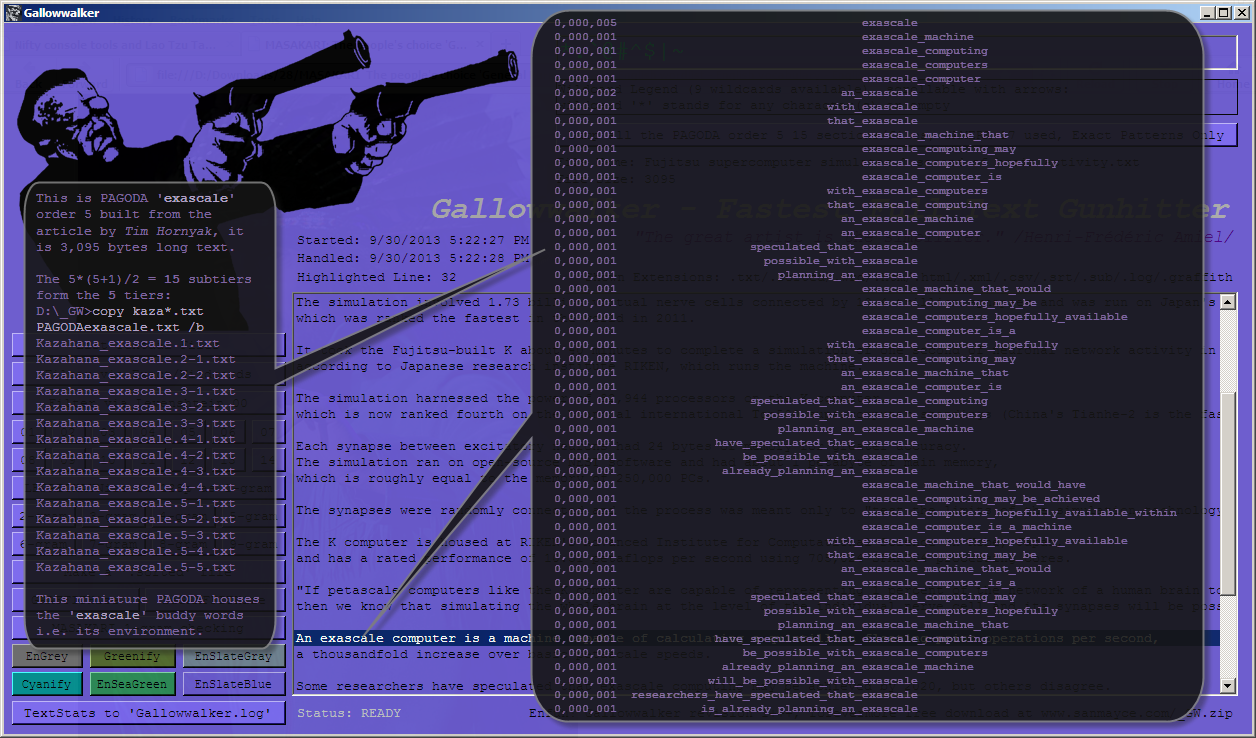Click the text area scrollbar down arrow

pyautogui.click(x=1229, y=686)
